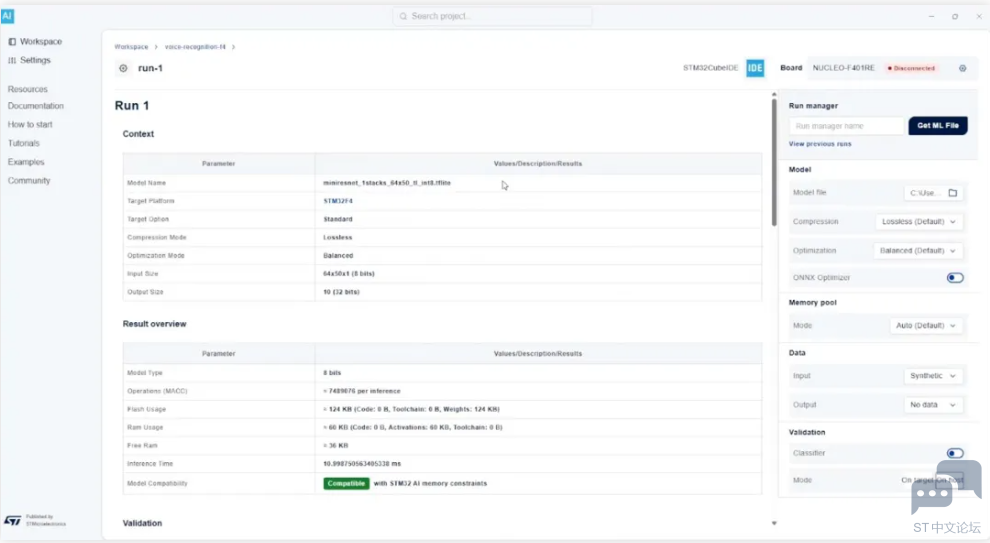The height and width of the screenshot is (543, 990).
Task: Open Settings in the sidebar
Action: [29, 60]
